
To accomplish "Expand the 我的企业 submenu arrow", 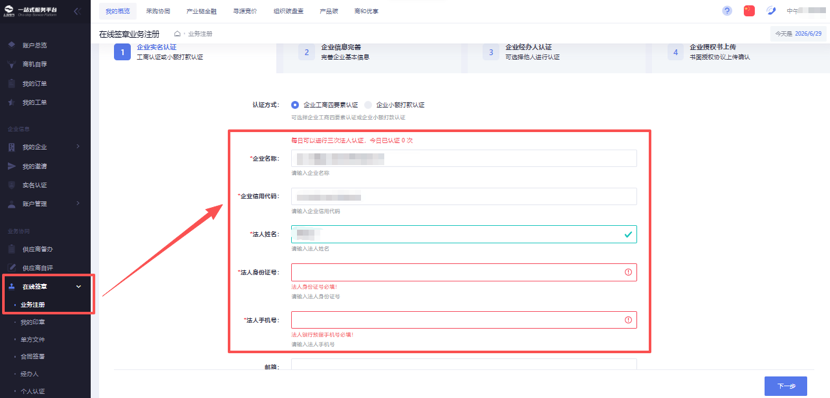I will tap(78, 147).
